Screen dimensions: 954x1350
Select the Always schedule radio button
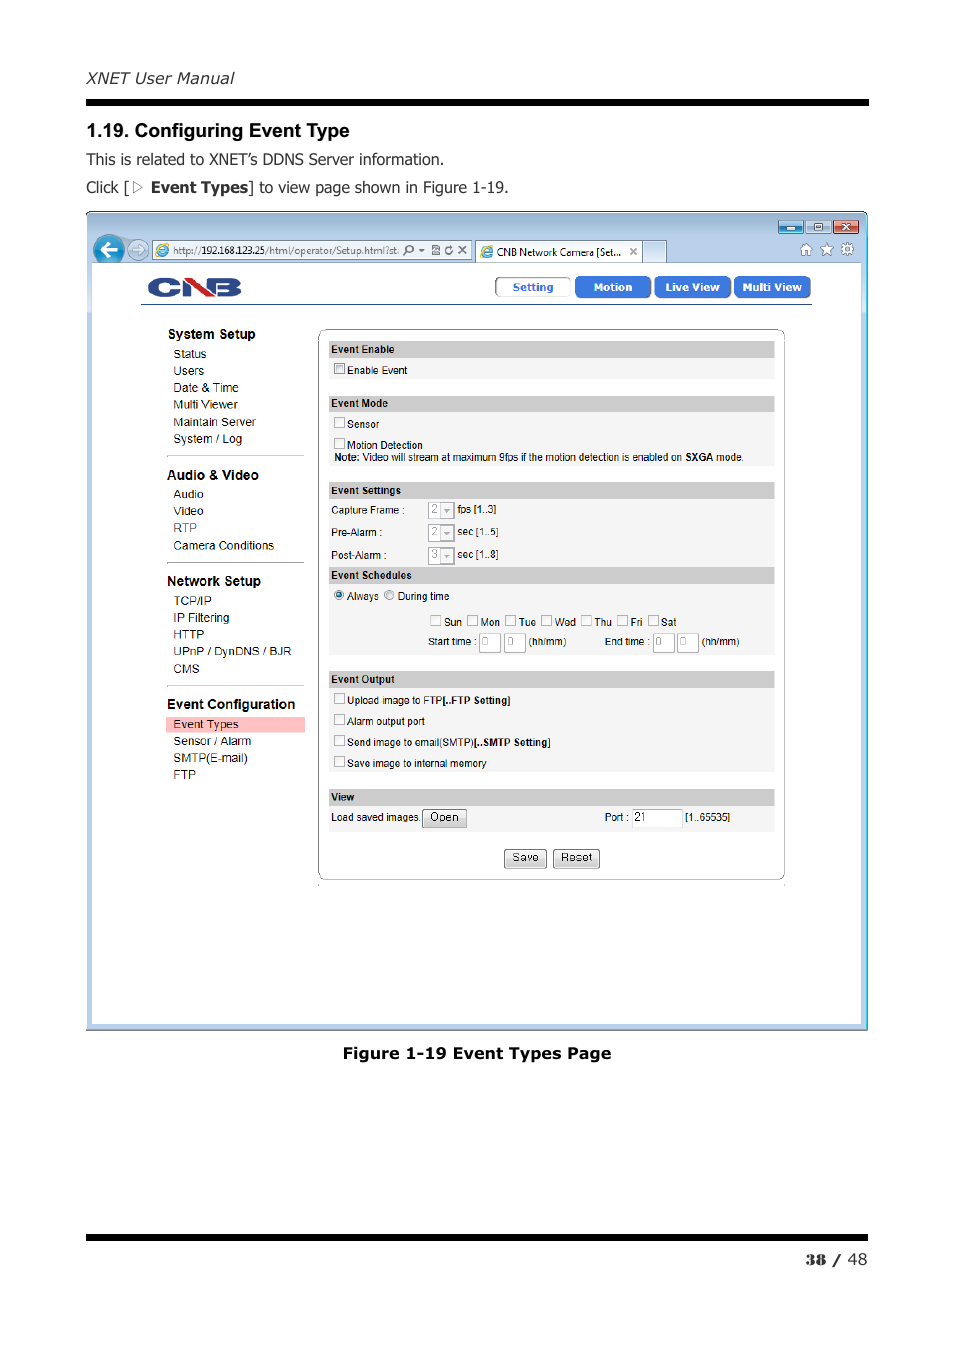point(339,595)
